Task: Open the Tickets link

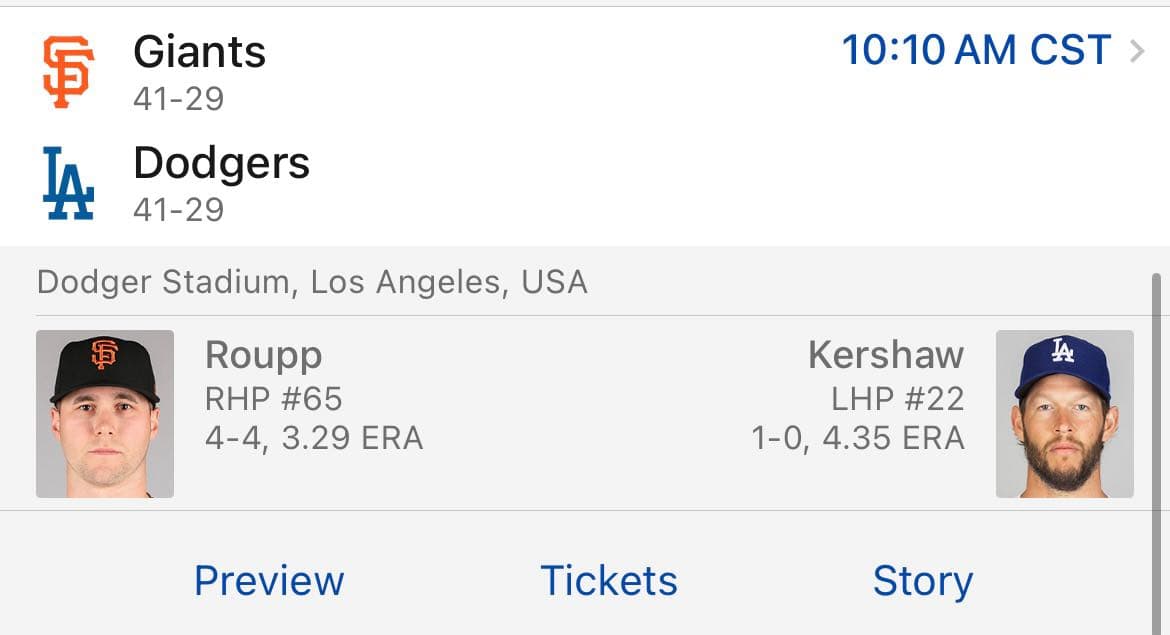Action: (609, 581)
